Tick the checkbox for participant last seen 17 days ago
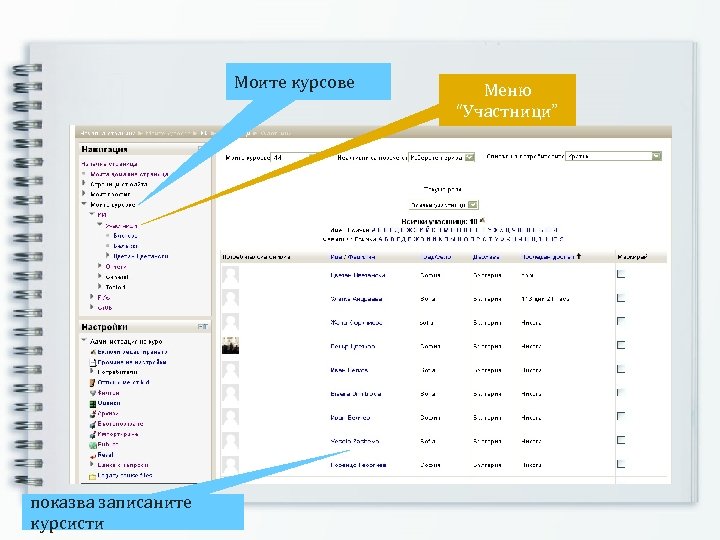Image resolution: width=720 pixels, height=540 pixels. coord(621,298)
